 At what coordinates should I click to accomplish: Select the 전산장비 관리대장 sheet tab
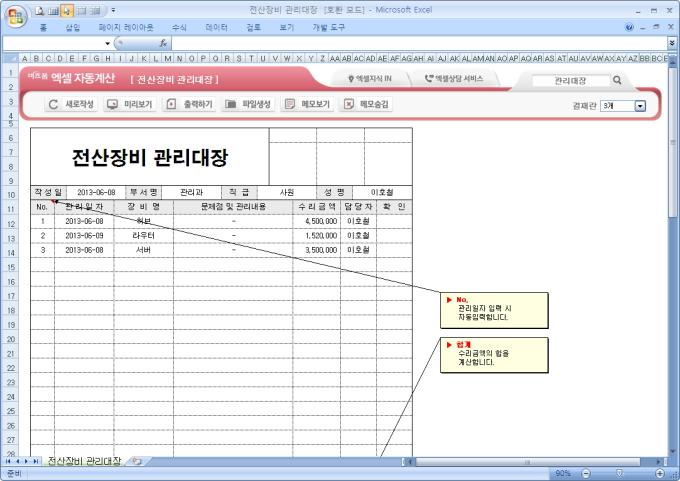point(84,461)
